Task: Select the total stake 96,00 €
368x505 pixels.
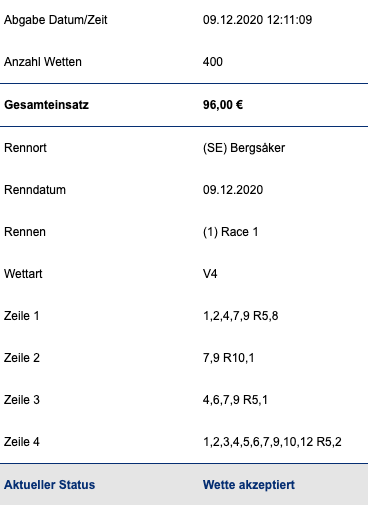Action: coord(223,105)
